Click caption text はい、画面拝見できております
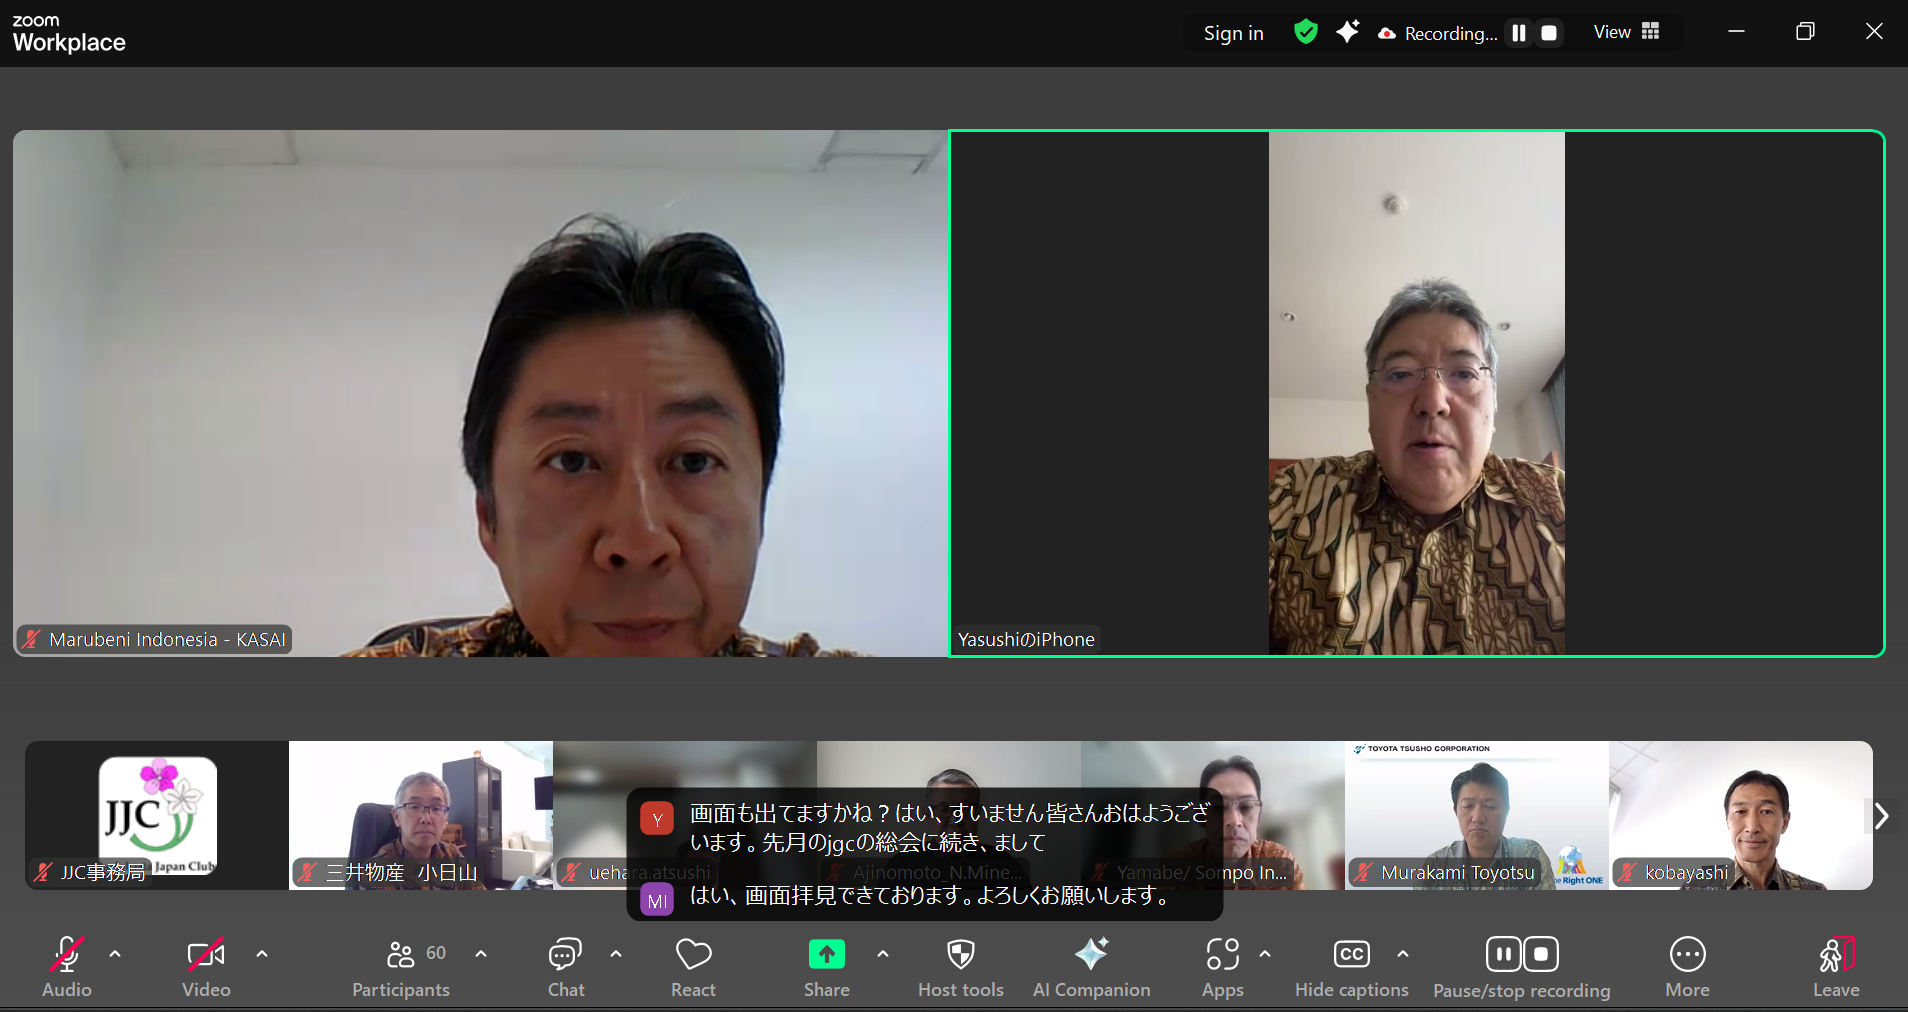The height and width of the screenshot is (1012, 1908). click(x=930, y=896)
